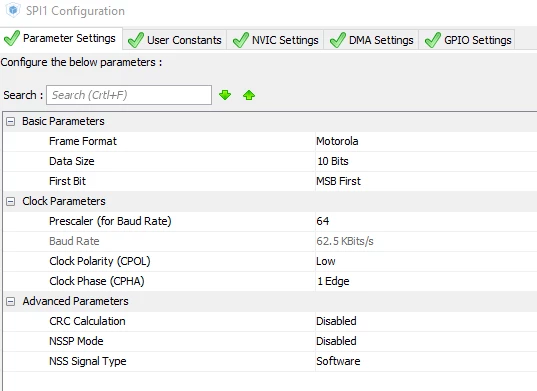Click the SPI1 Configuration cube icon
The height and width of the screenshot is (391, 537).
13,10
